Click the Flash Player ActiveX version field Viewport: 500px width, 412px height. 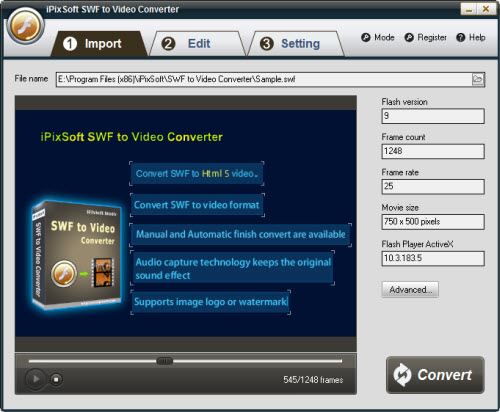click(x=433, y=258)
